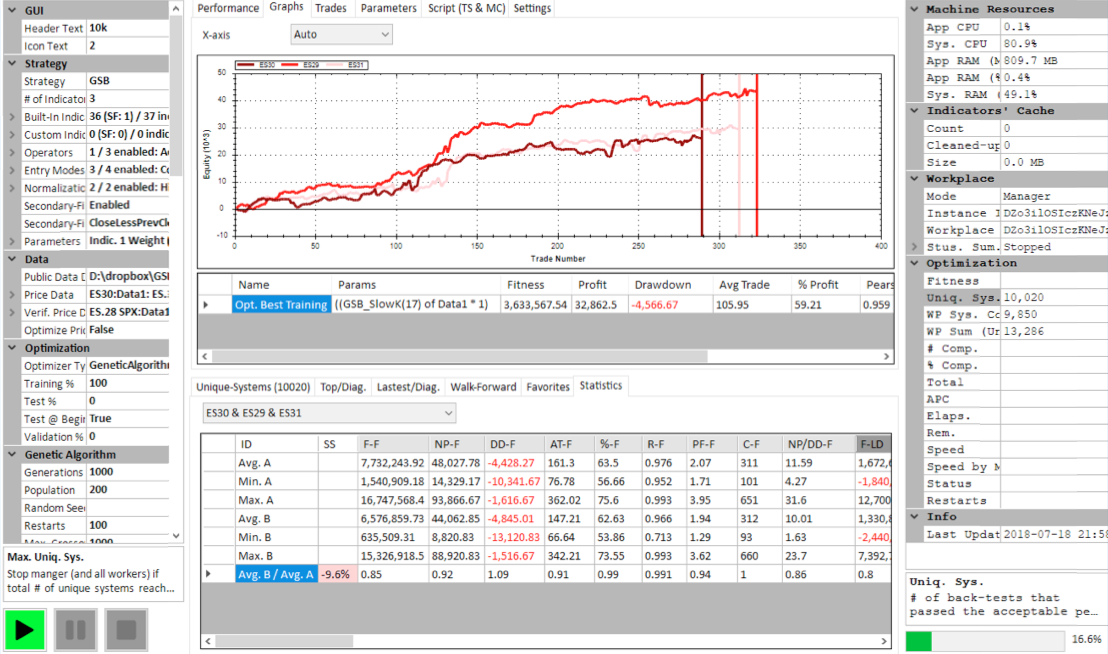Open the Script (TS & MC) tab
This screenshot has width=1108, height=654.
tap(465, 8)
